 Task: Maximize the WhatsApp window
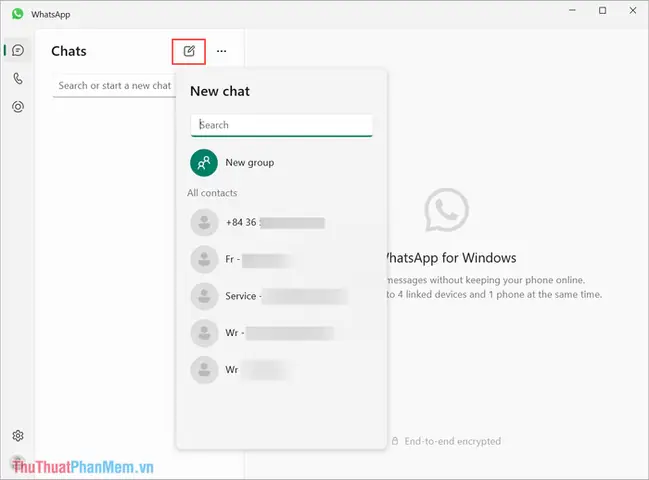pyautogui.click(x=603, y=10)
